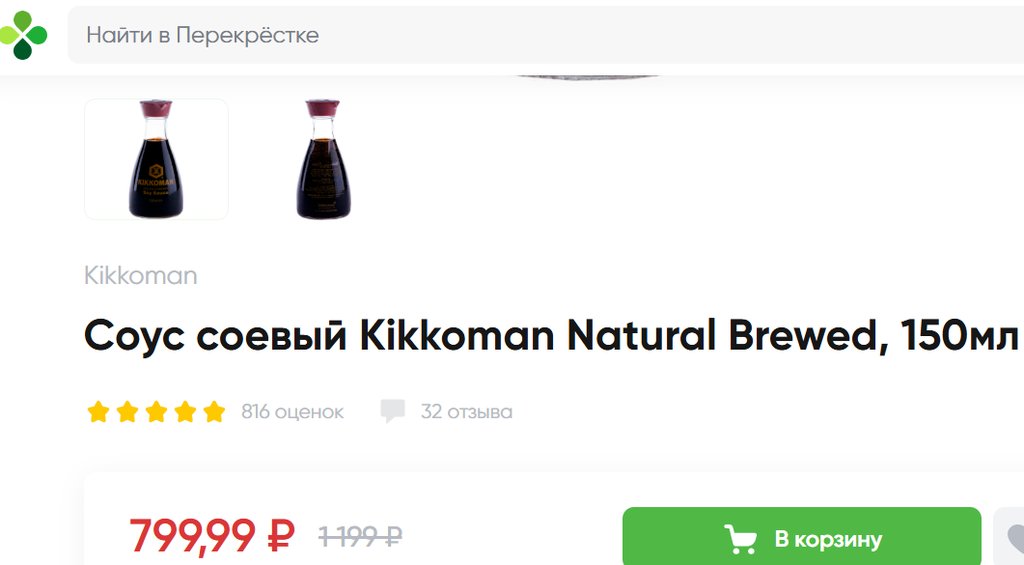Focus the "Найти в Перекрёстке" search field
Viewport: 1024px width, 565px height.
(x=546, y=35)
